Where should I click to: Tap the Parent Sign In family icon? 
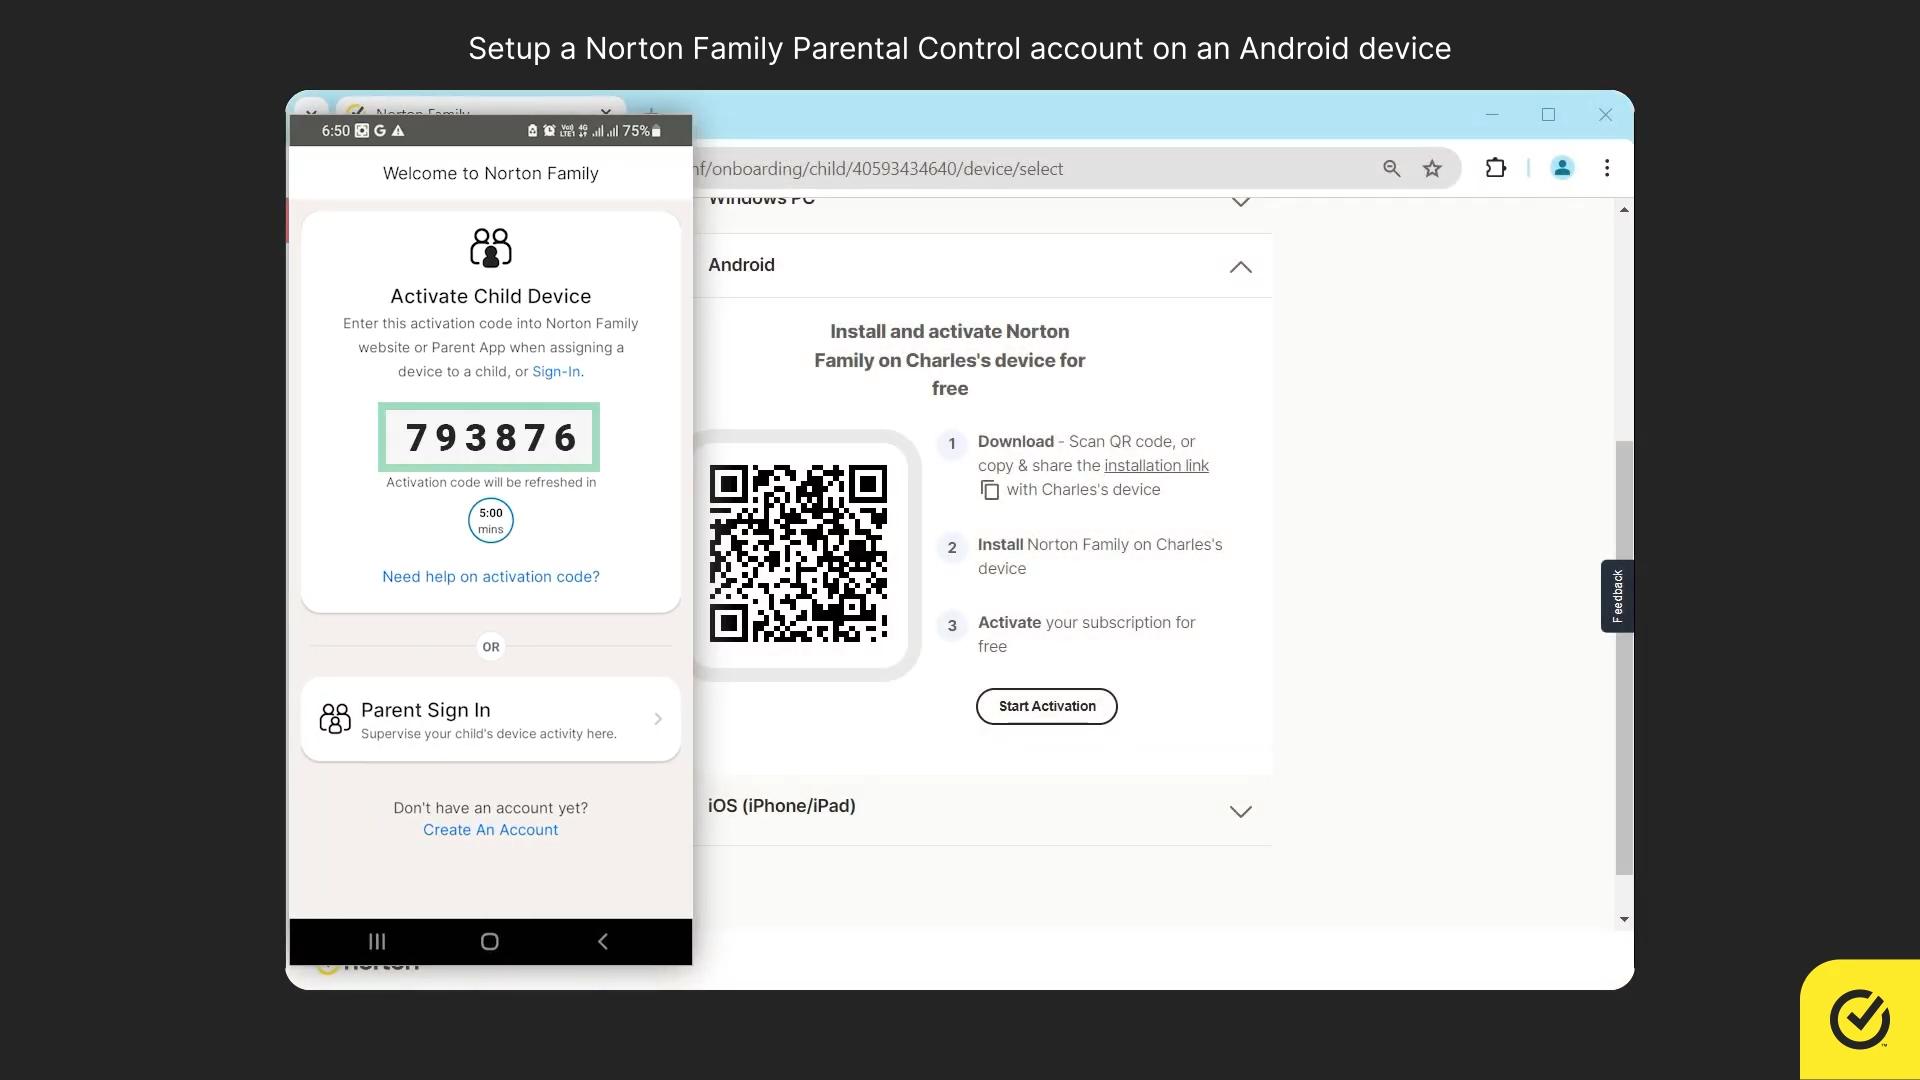(x=335, y=718)
